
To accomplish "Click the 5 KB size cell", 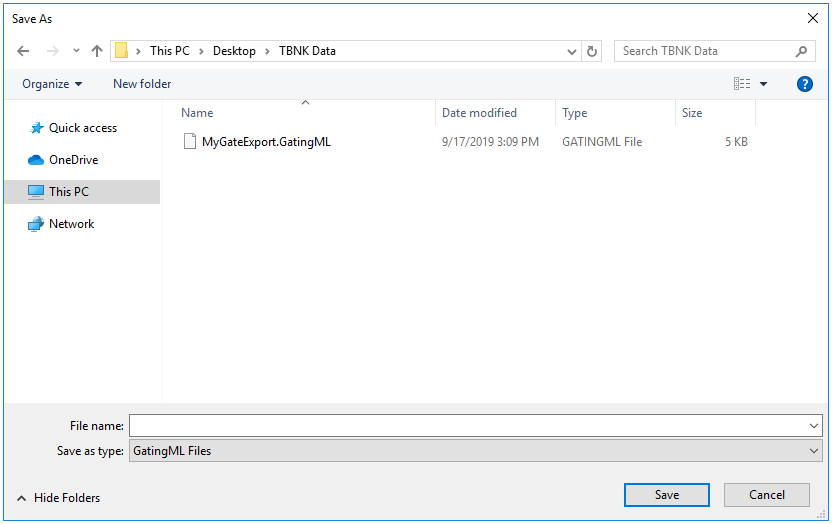I will 736,142.
